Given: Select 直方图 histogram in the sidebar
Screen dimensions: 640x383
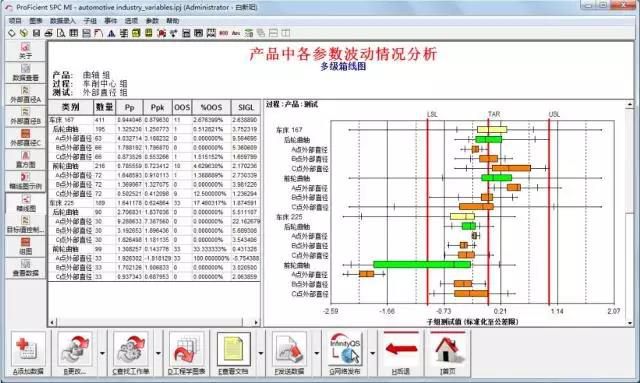Looking at the screenshot, I should pos(25,160).
